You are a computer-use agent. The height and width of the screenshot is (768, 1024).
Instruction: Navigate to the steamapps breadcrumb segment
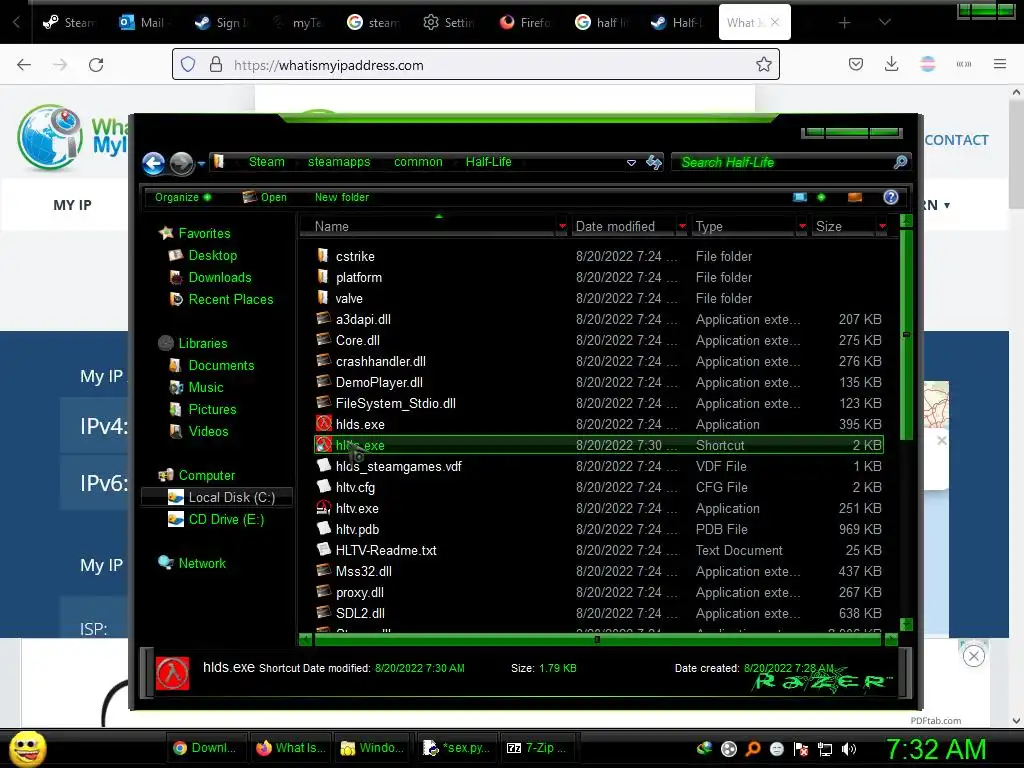tap(339, 162)
